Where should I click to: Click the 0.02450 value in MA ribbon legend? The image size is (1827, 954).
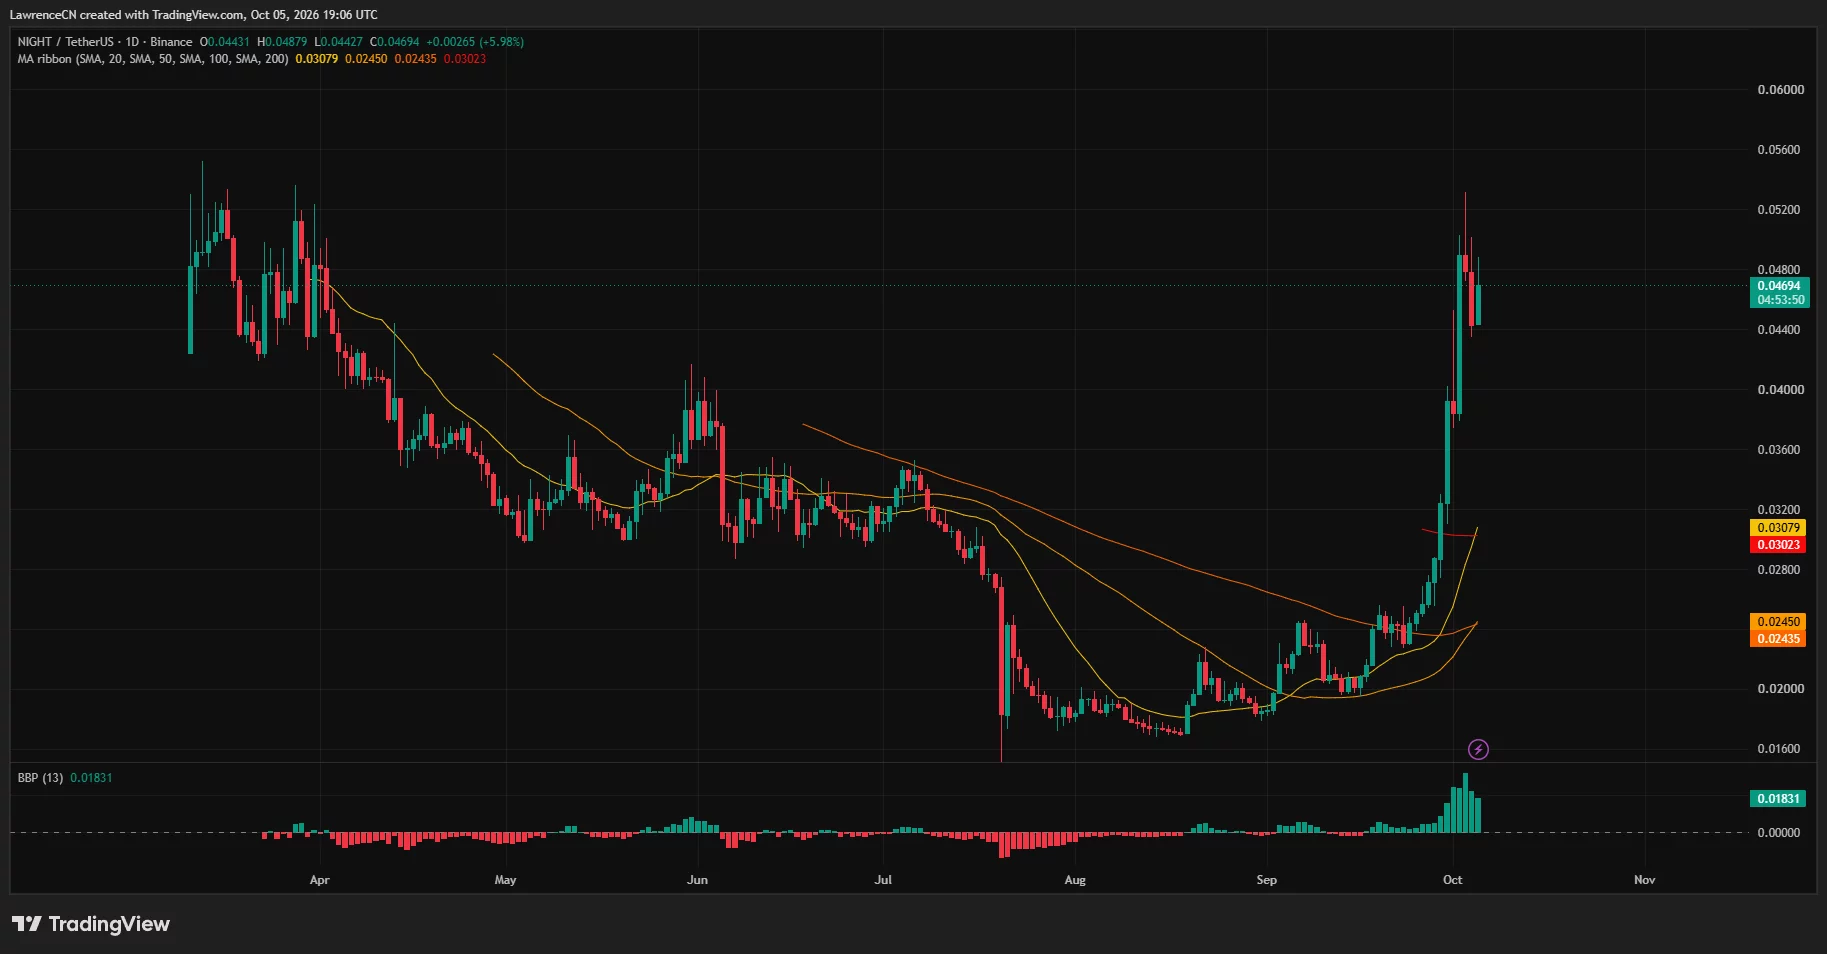366,59
